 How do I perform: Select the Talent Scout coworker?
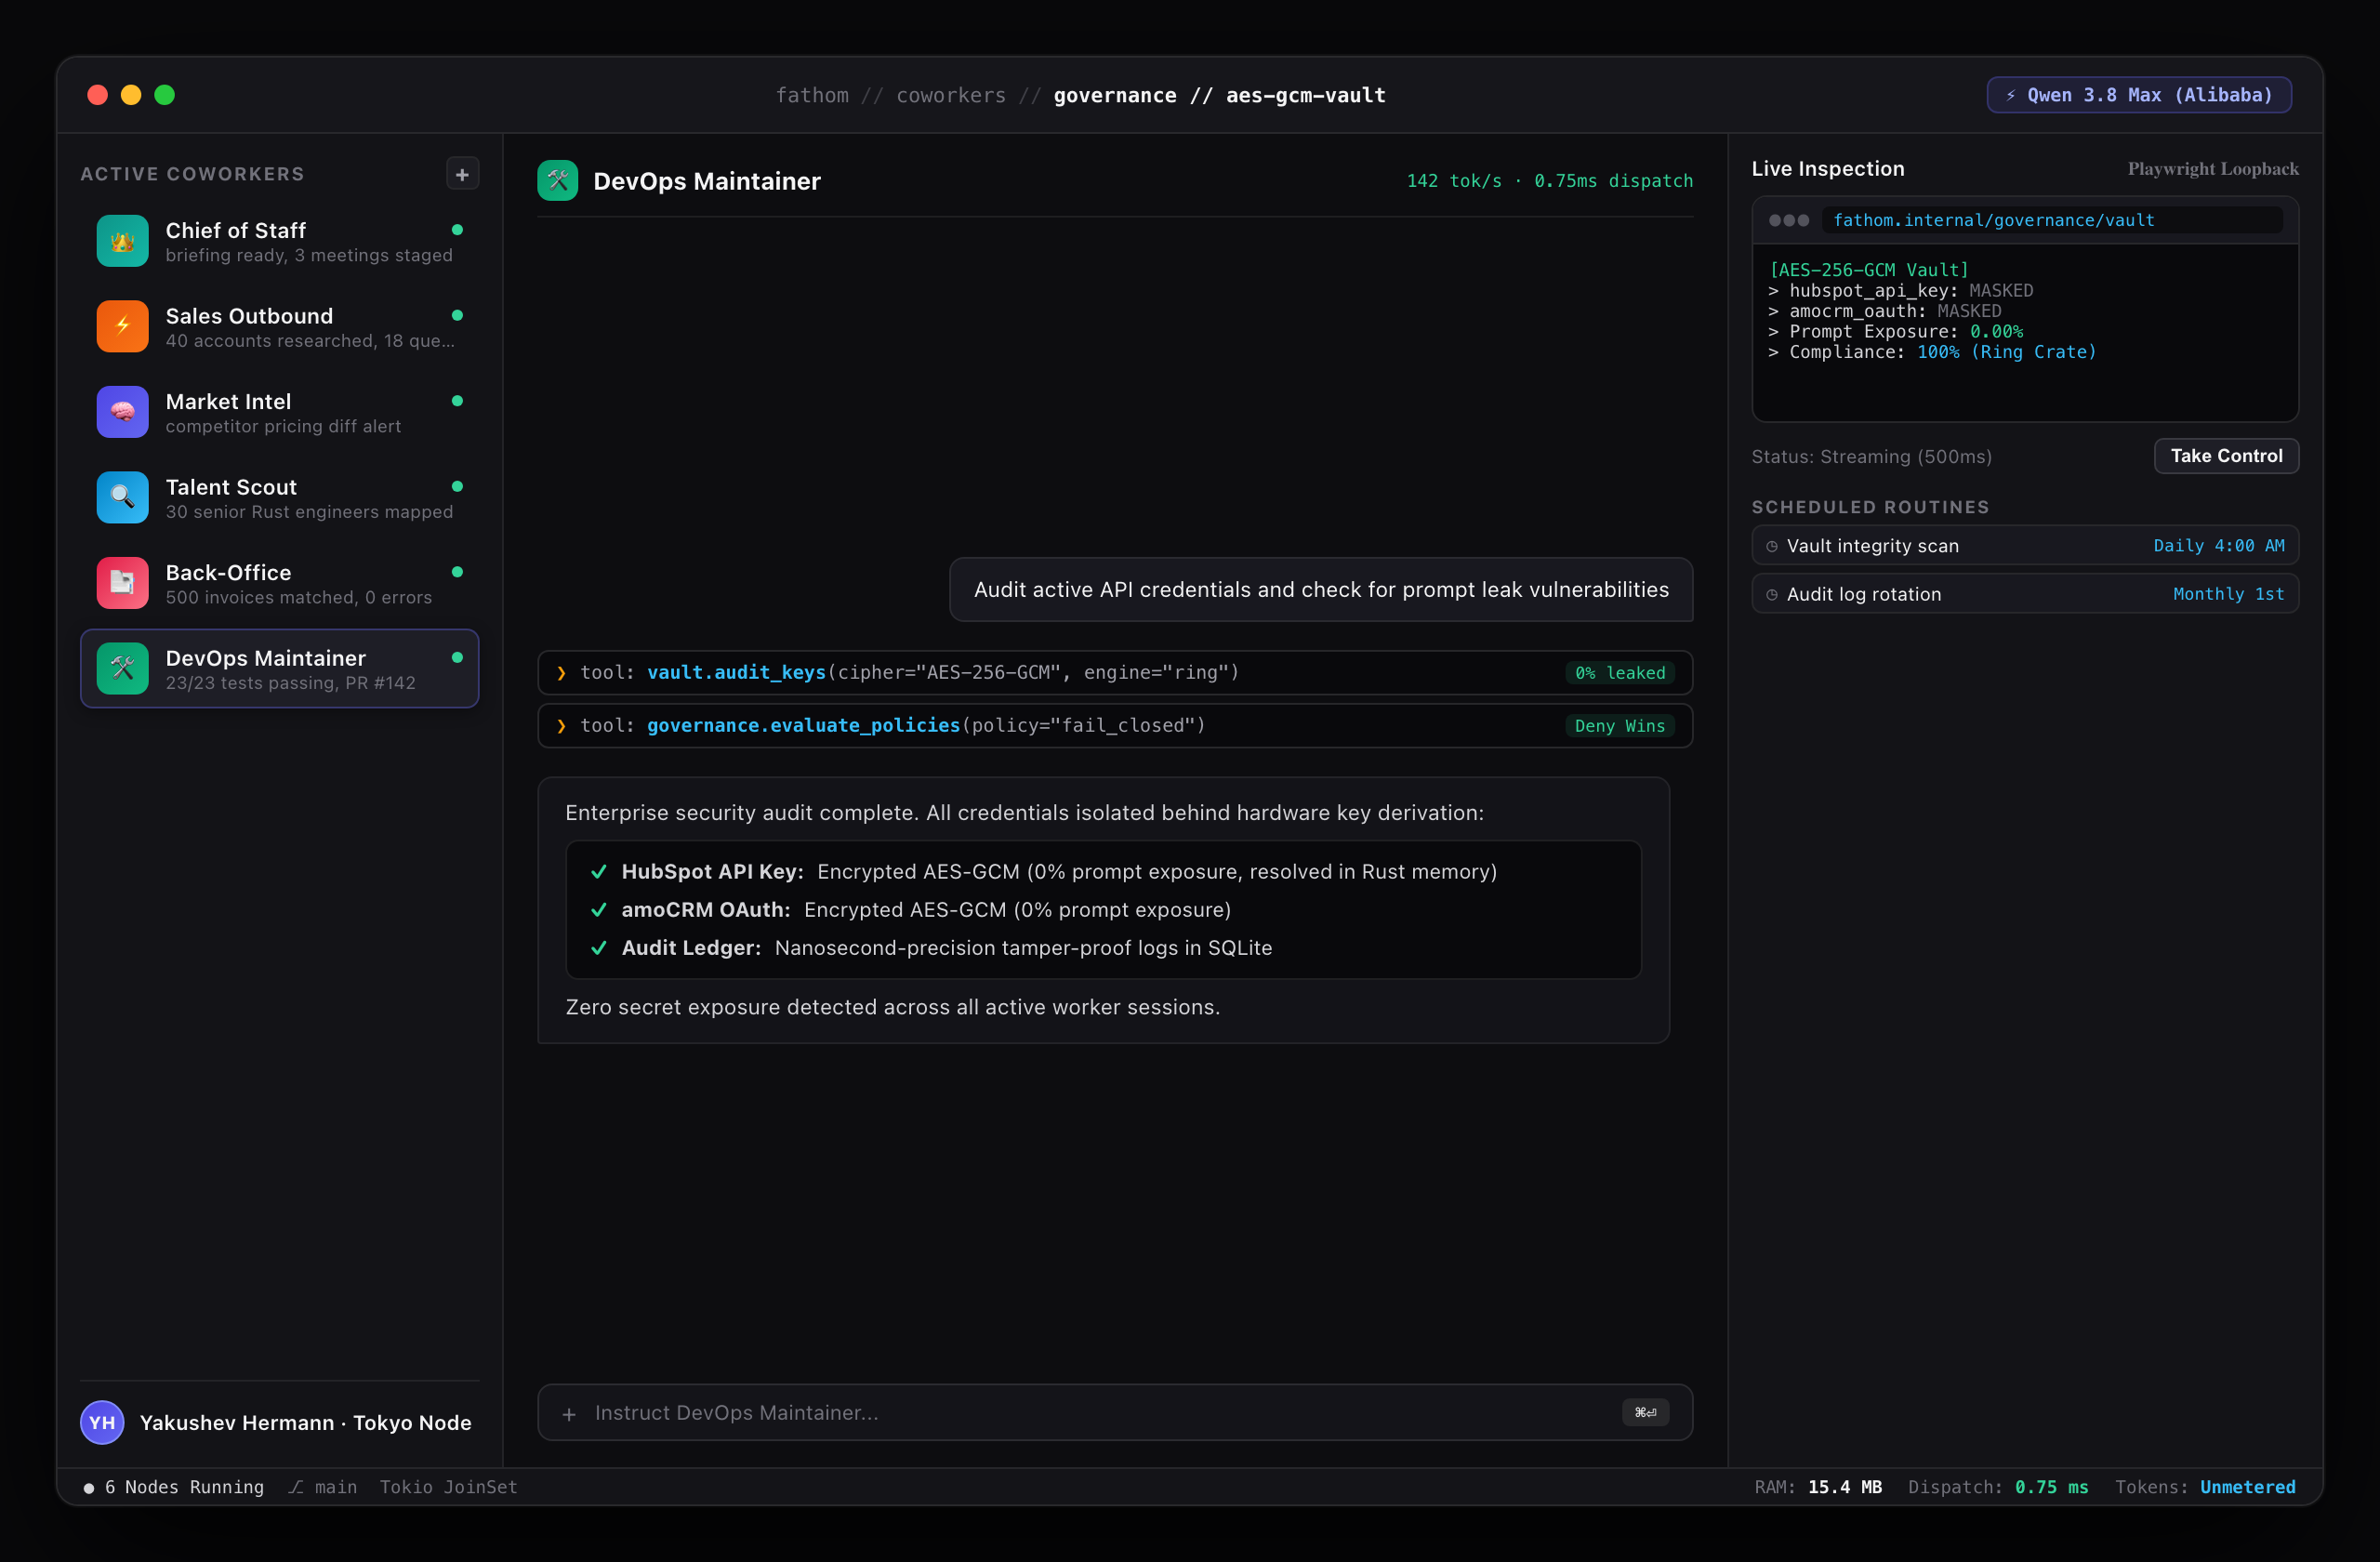[x=279, y=497]
